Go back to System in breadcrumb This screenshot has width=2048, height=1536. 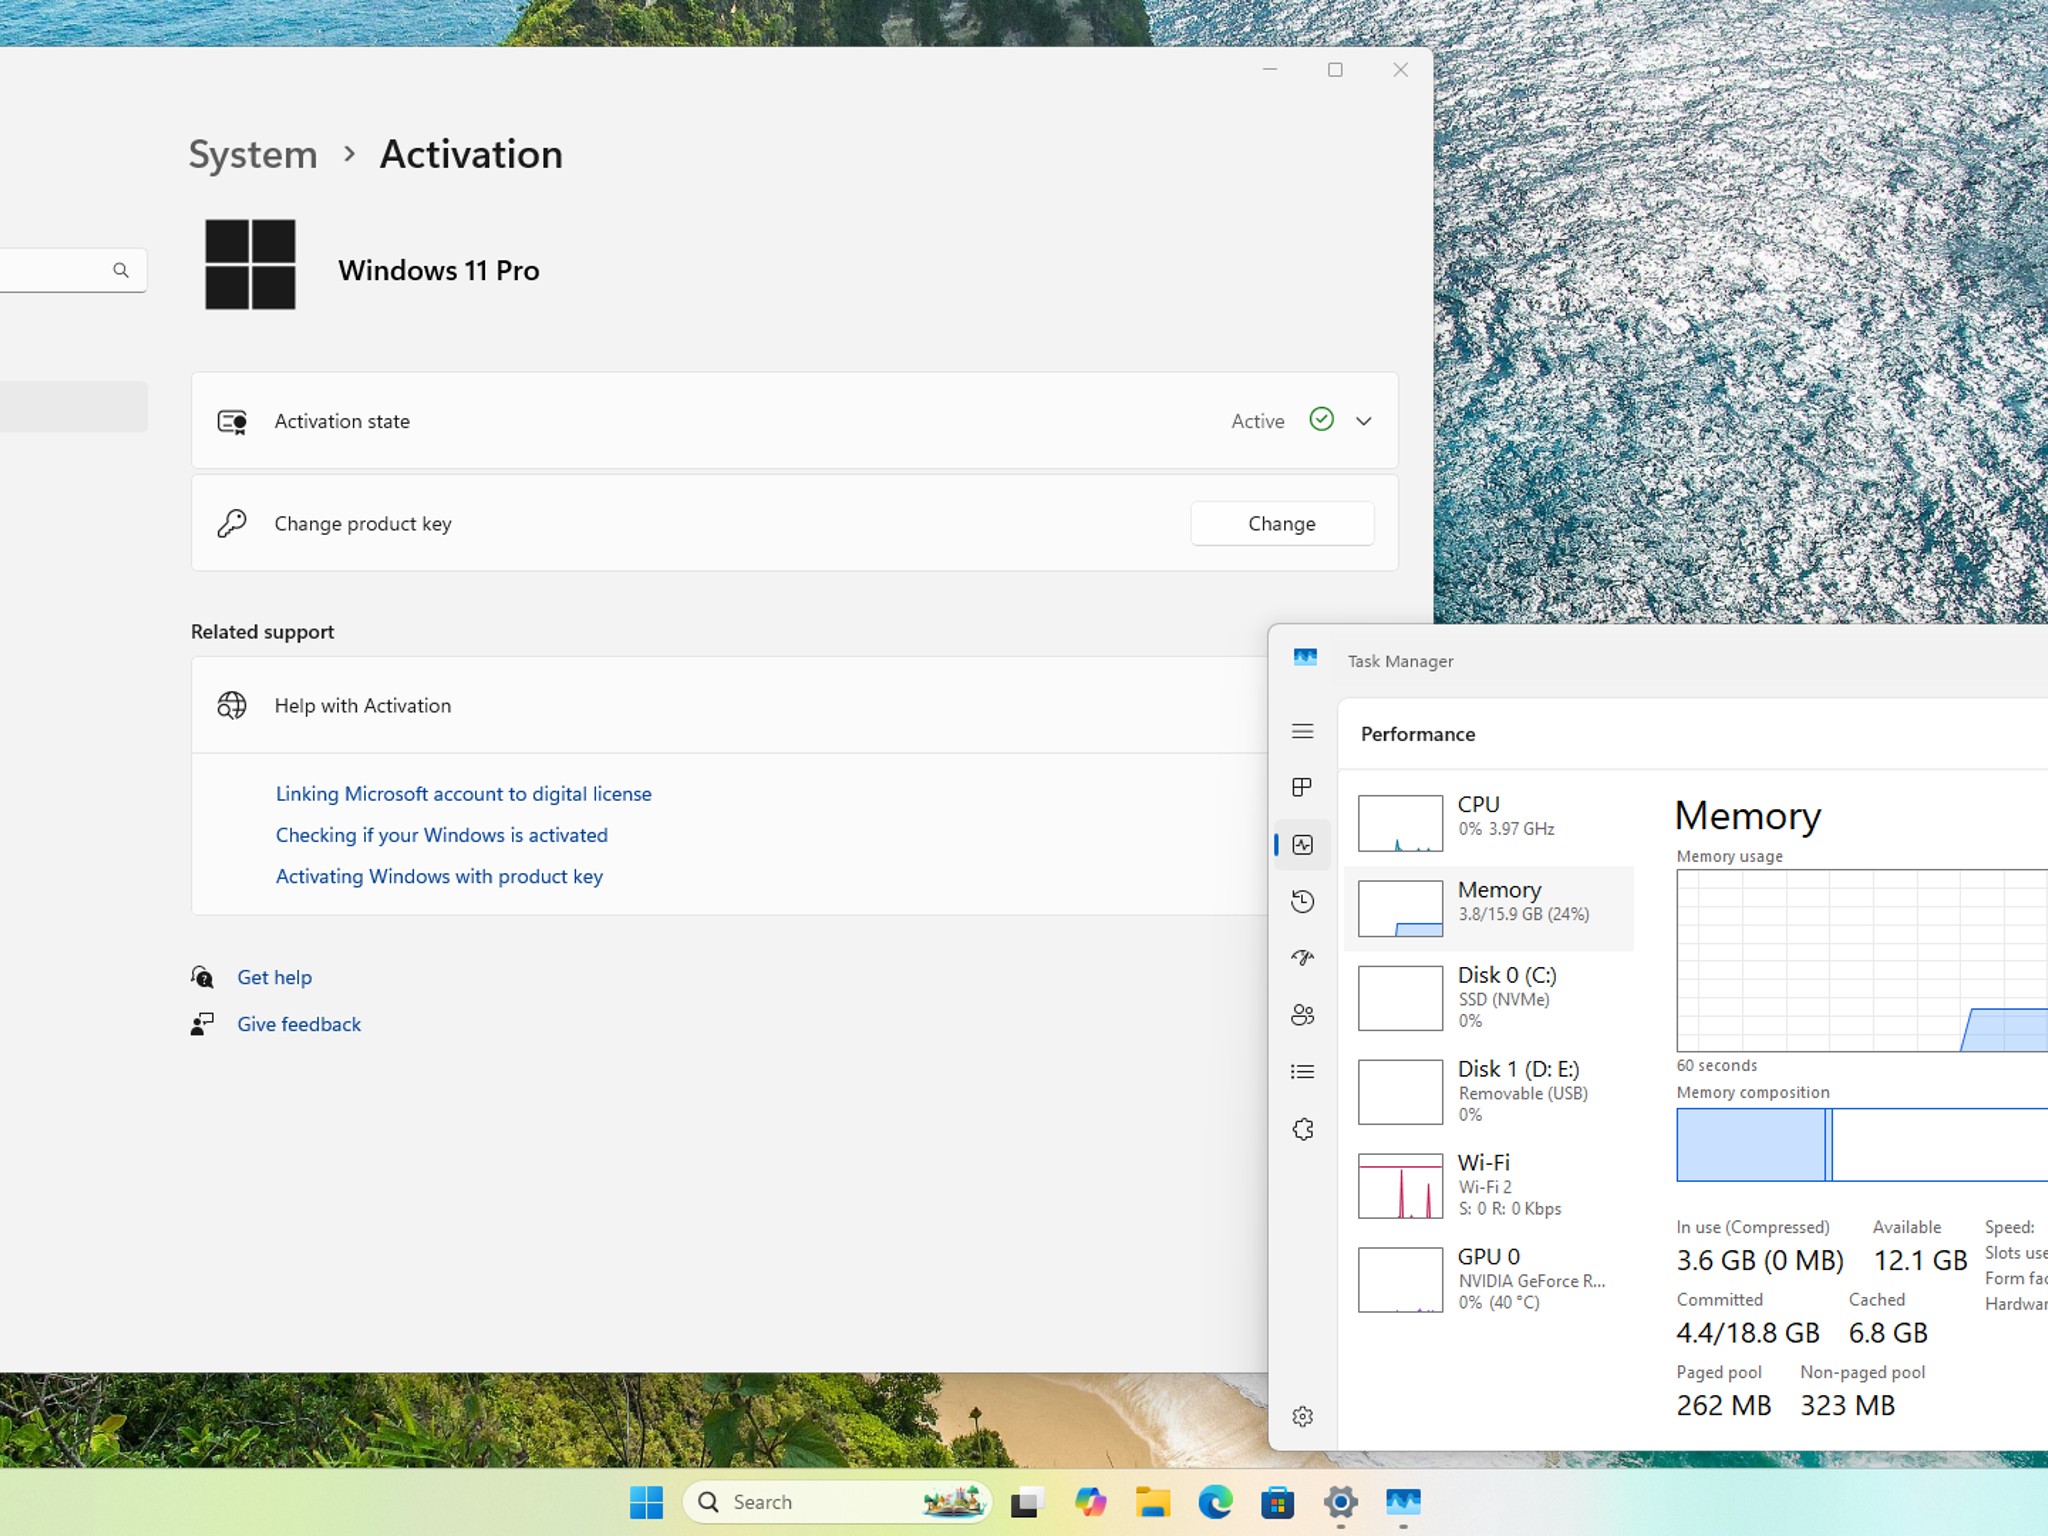pos(253,155)
